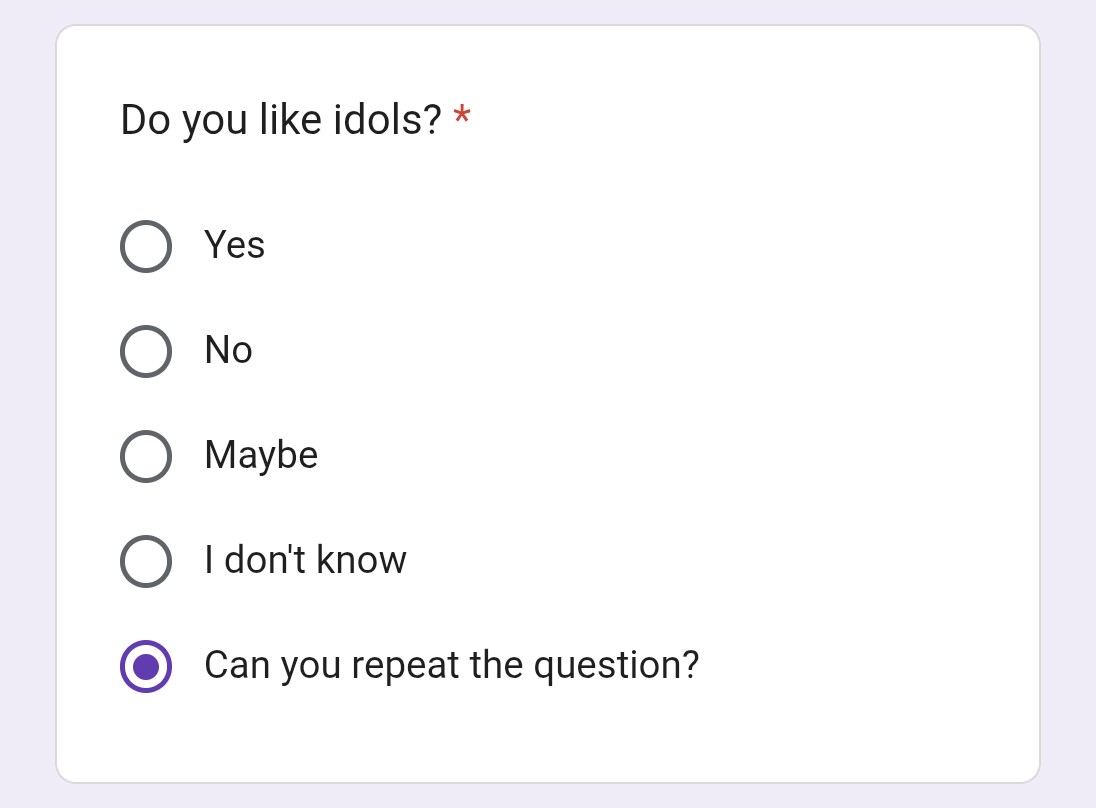Choose the Maybe radio circle
This screenshot has height=808, width=1096.
click(146, 456)
